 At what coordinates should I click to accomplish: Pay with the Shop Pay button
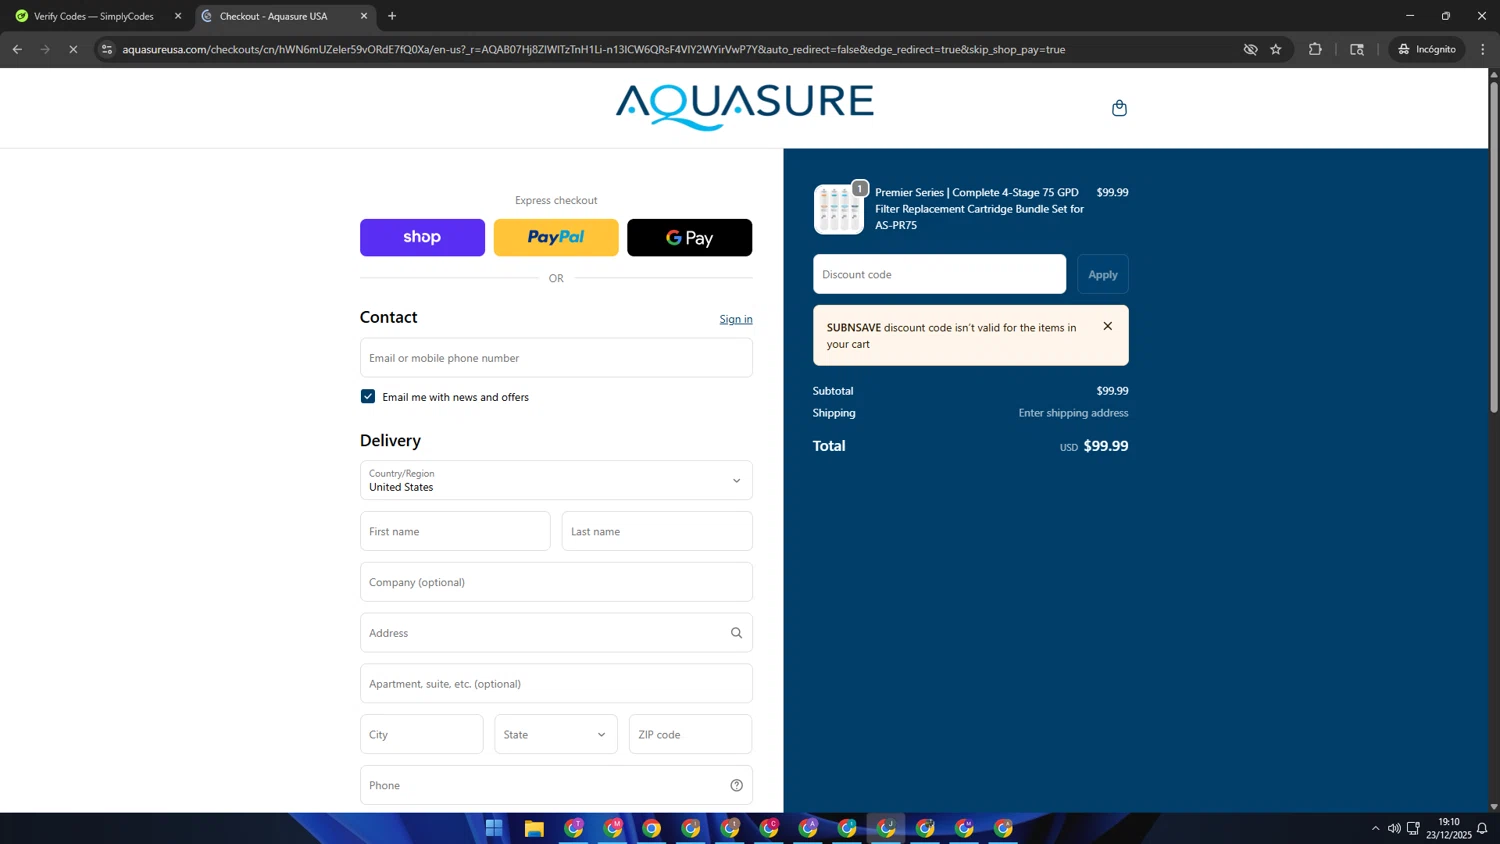[422, 238]
